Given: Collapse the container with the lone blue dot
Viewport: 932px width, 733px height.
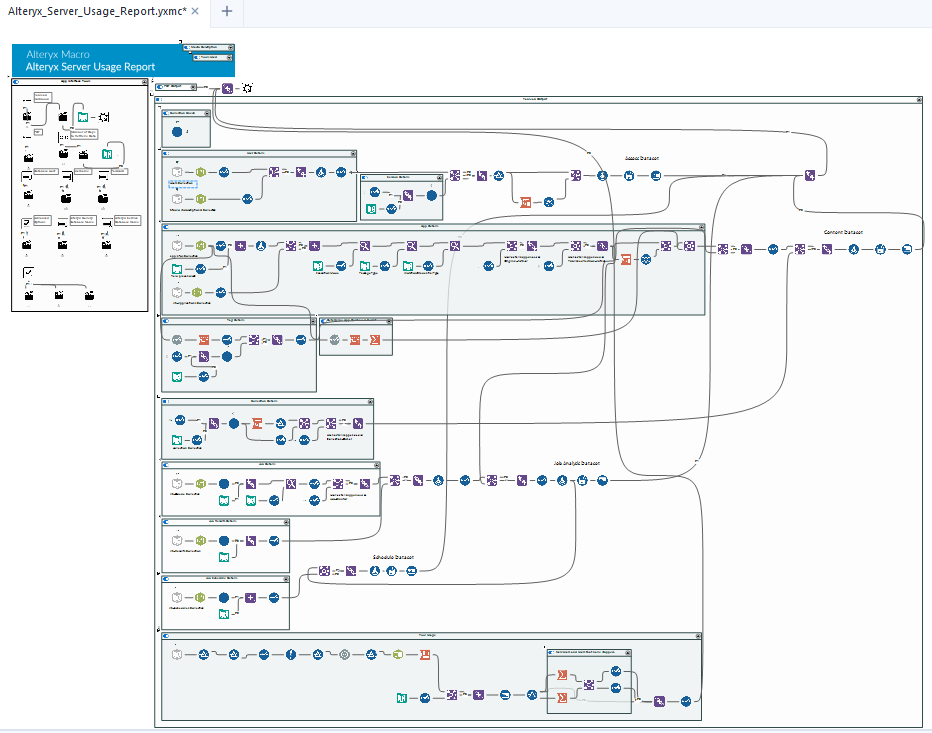Looking at the screenshot, I should point(207,113).
